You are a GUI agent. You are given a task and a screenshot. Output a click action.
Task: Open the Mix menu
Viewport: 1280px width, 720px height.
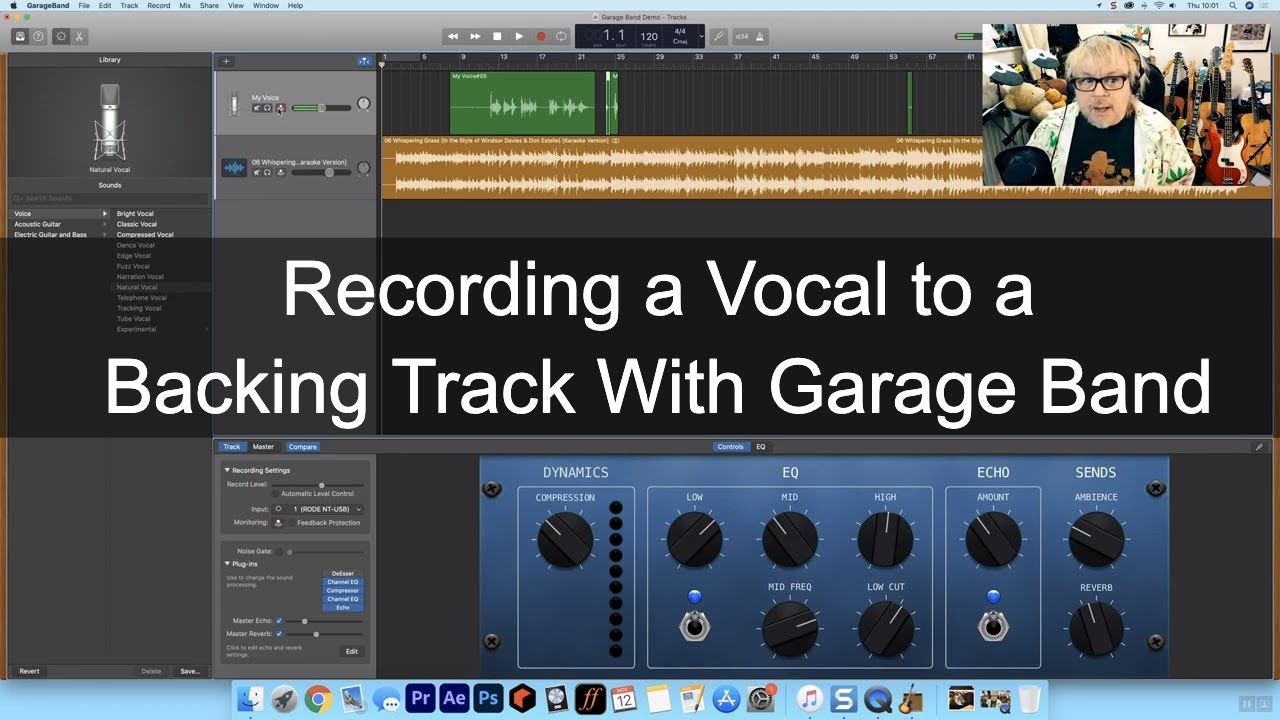pos(185,5)
